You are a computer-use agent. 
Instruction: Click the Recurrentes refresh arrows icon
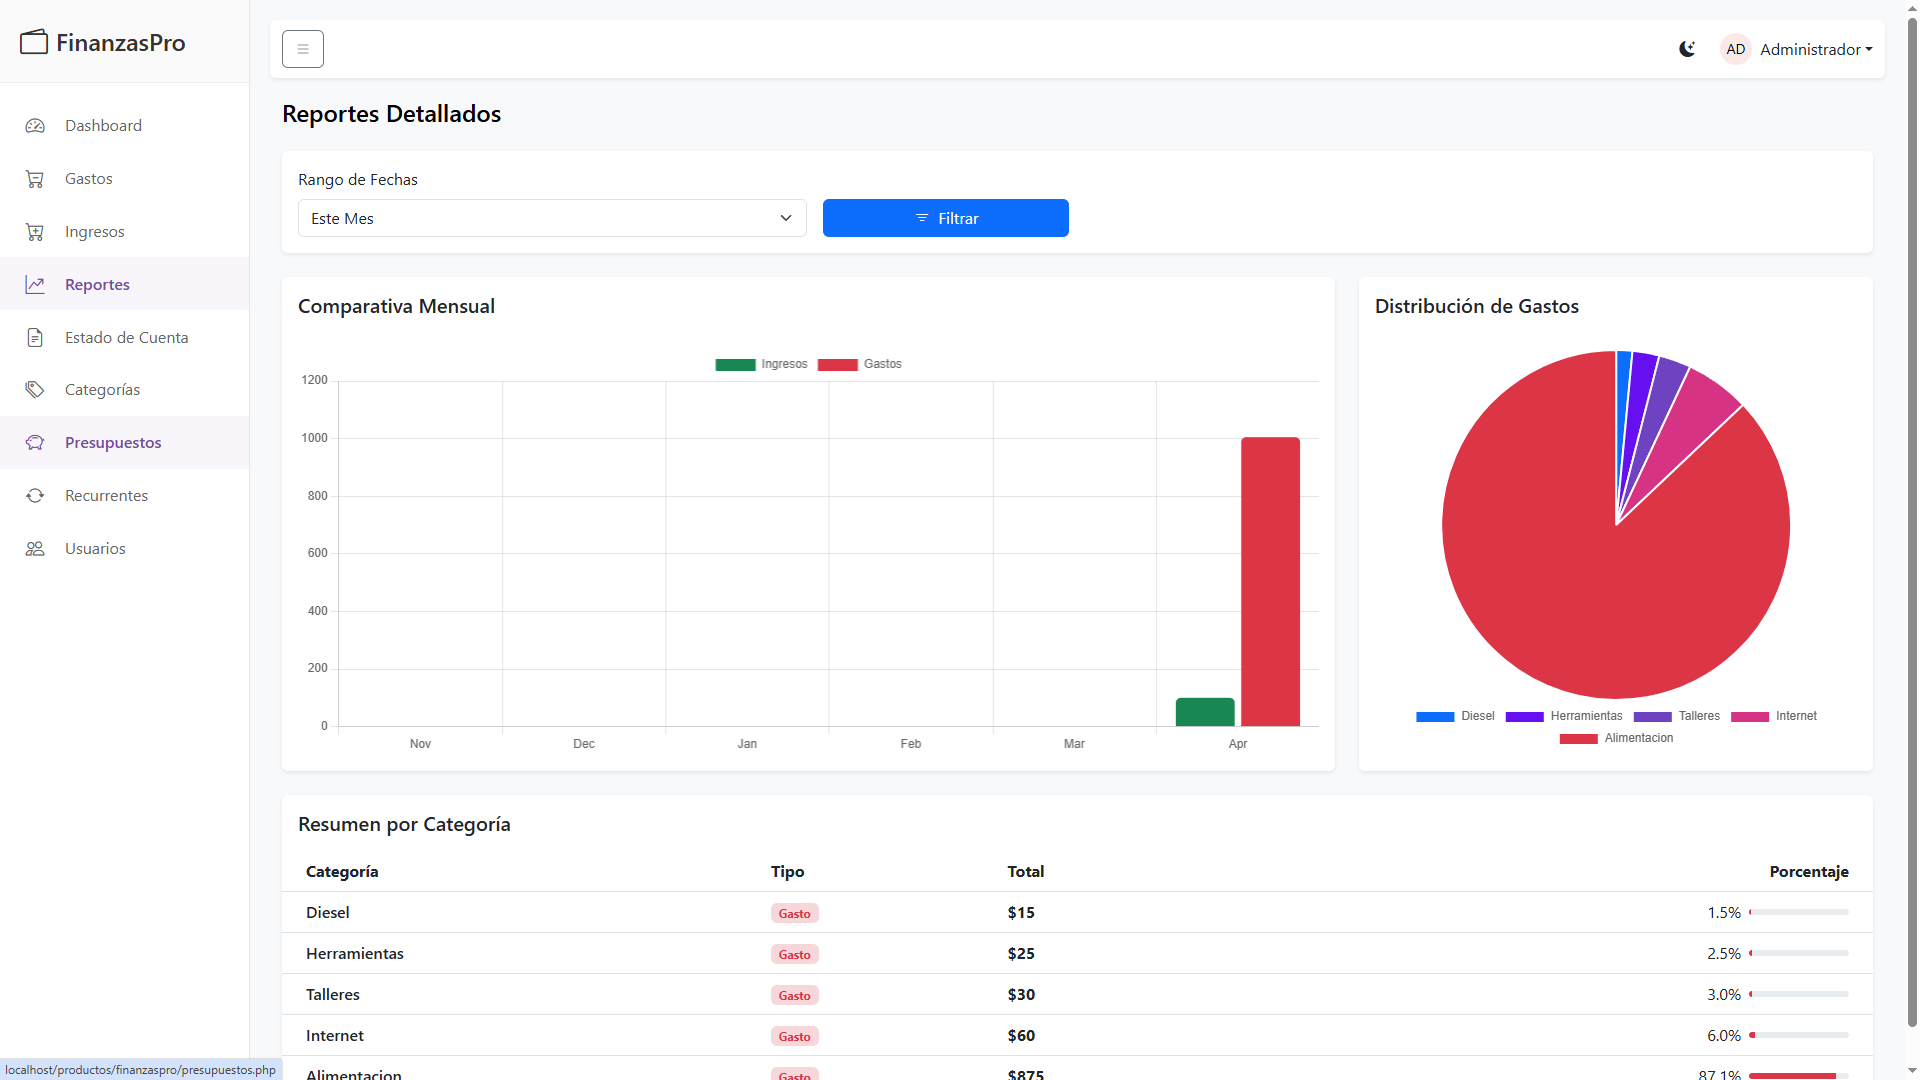click(x=35, y=496)
